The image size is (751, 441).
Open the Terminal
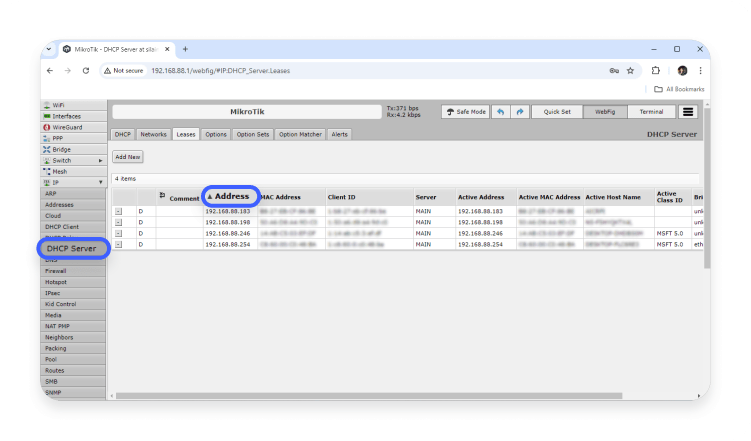[x=651, y=112]
